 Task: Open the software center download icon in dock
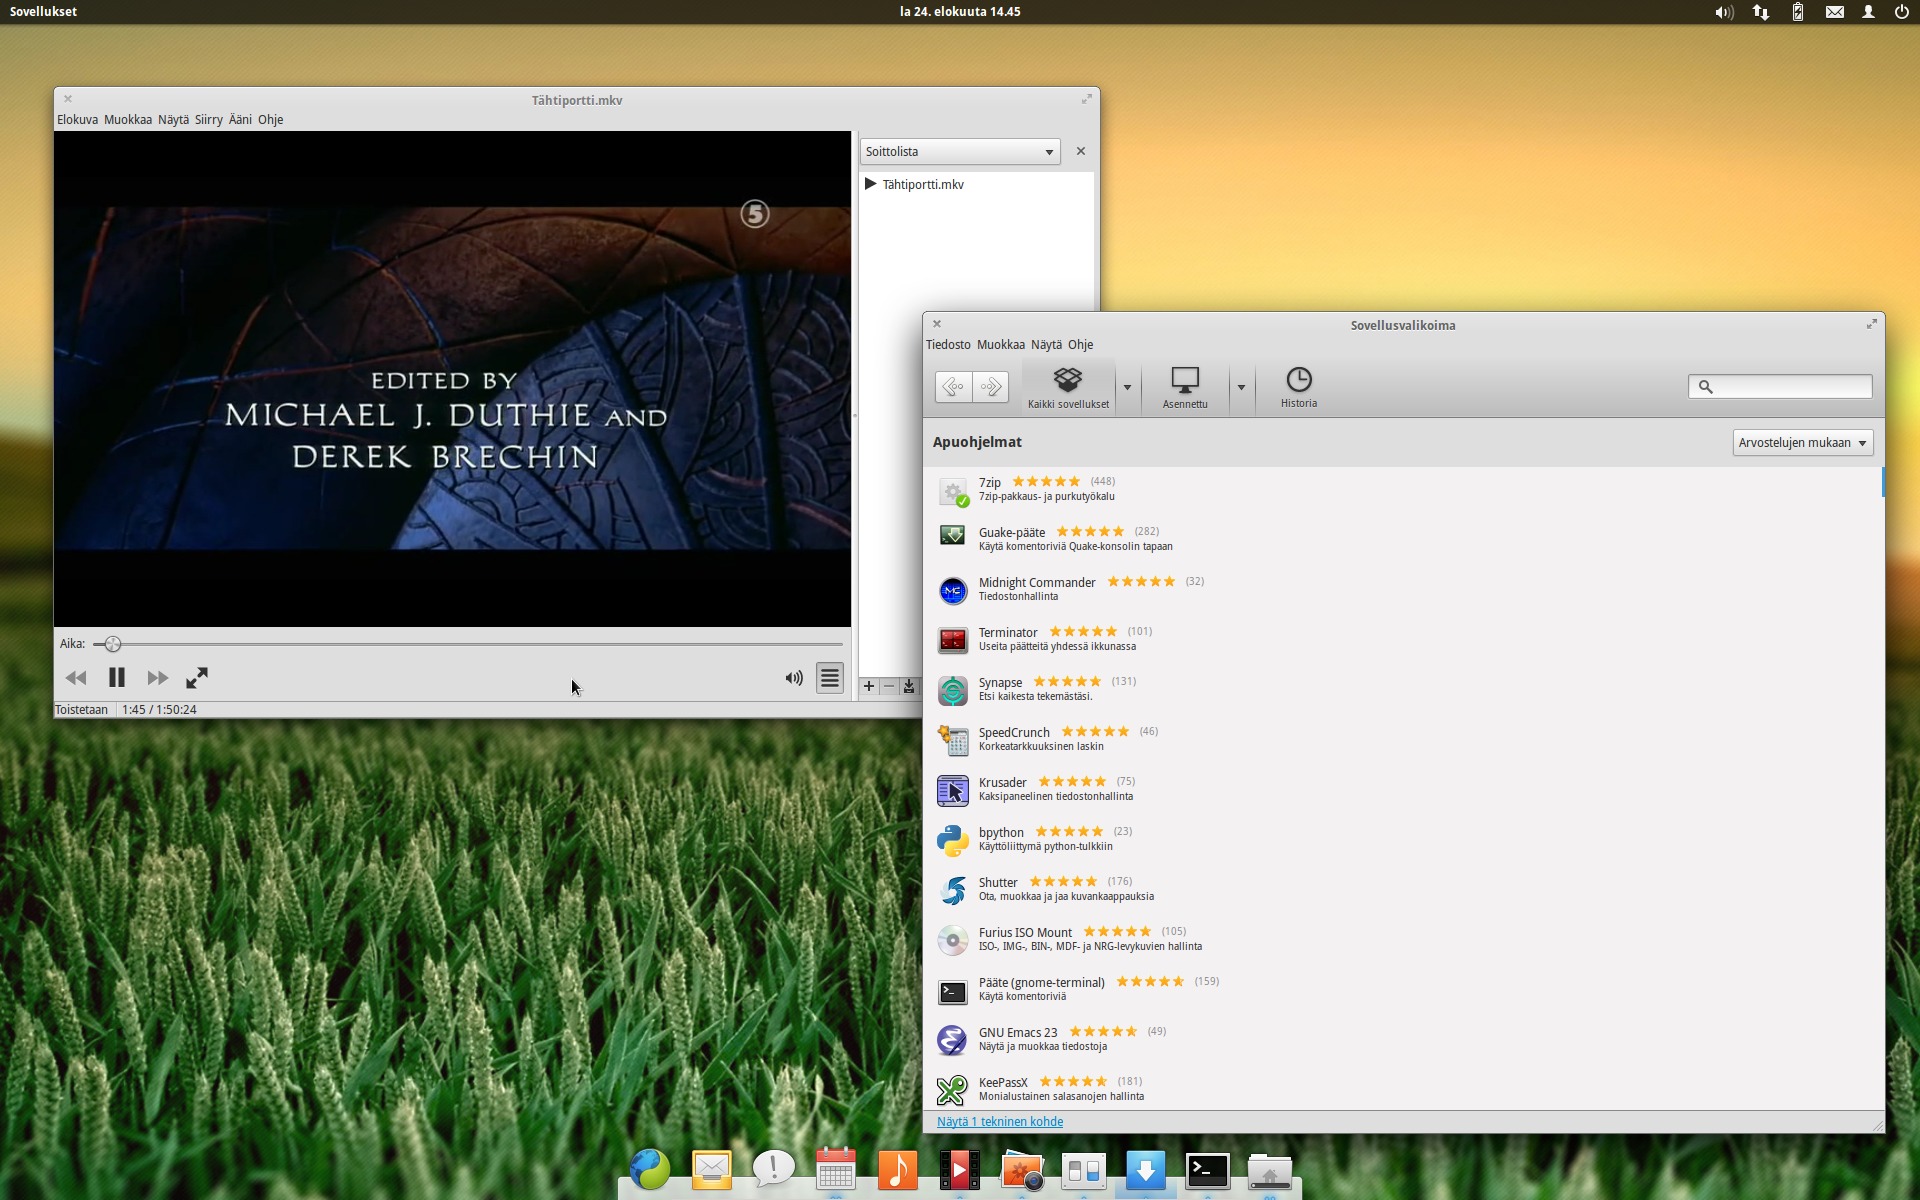(1146, 1169)
